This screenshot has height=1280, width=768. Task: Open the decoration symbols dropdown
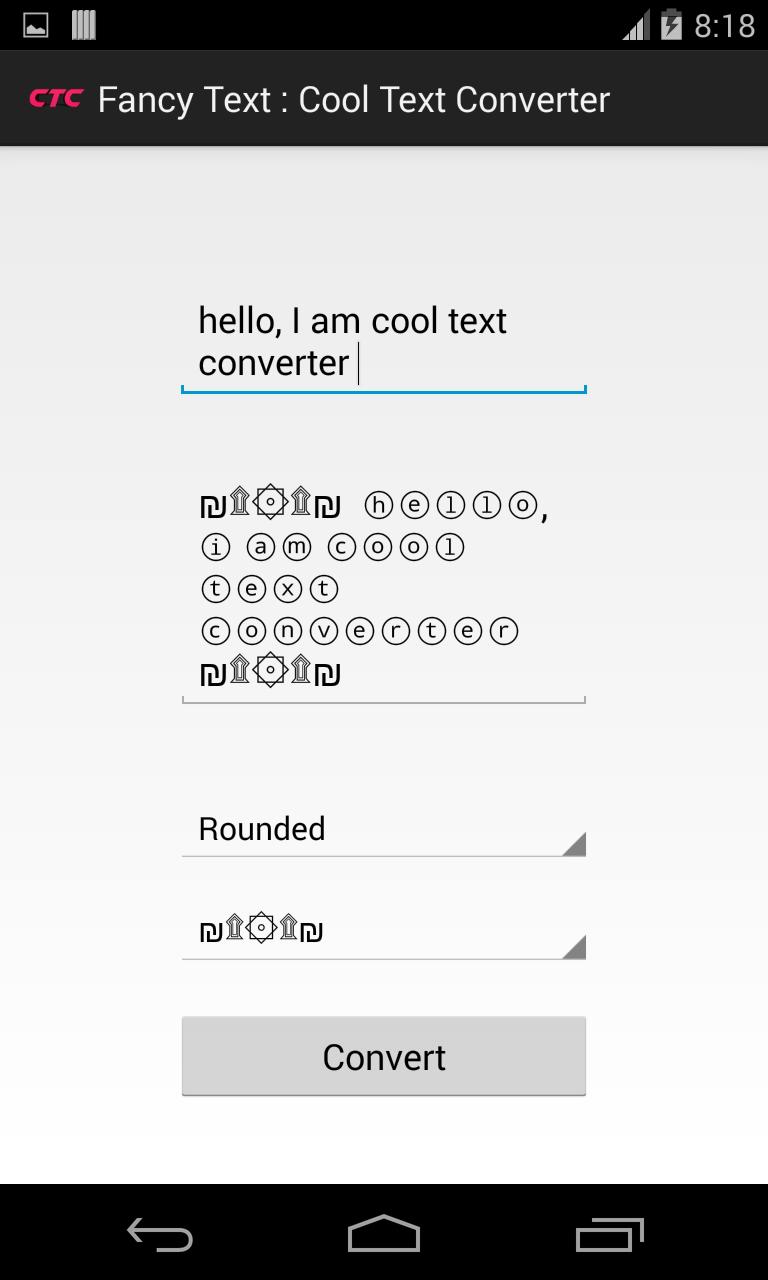click(383, 930)
